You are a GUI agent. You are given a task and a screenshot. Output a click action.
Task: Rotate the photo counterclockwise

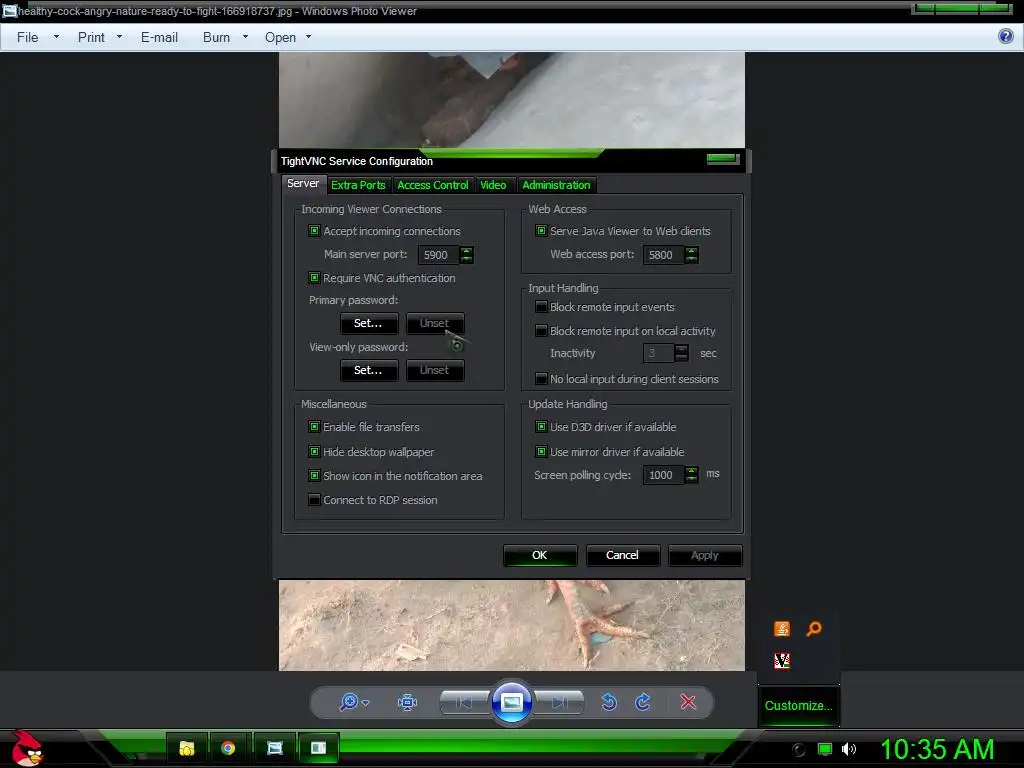(609, 702)
